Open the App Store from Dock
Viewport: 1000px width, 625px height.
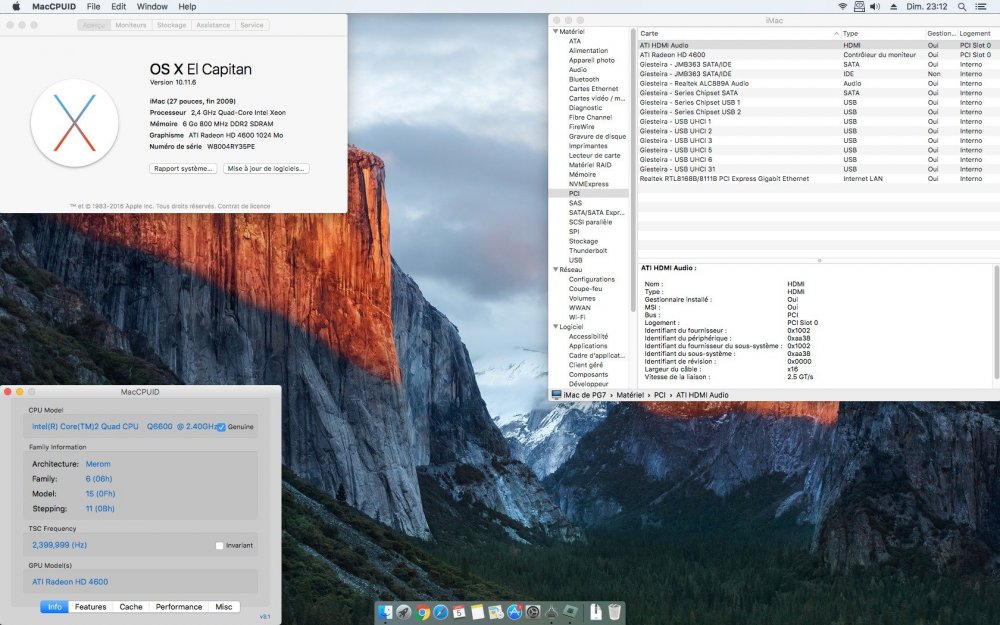(515, 612)
